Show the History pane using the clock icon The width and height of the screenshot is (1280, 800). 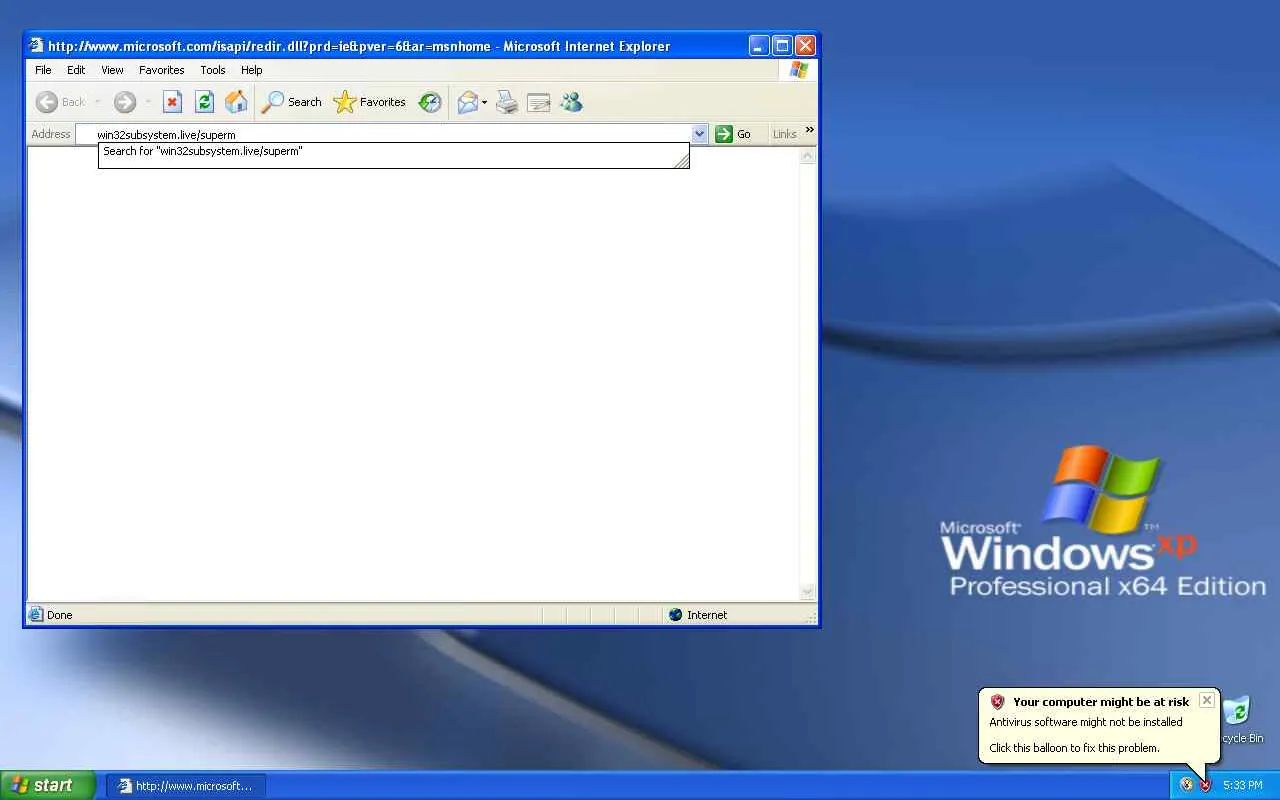click(430, 102)
